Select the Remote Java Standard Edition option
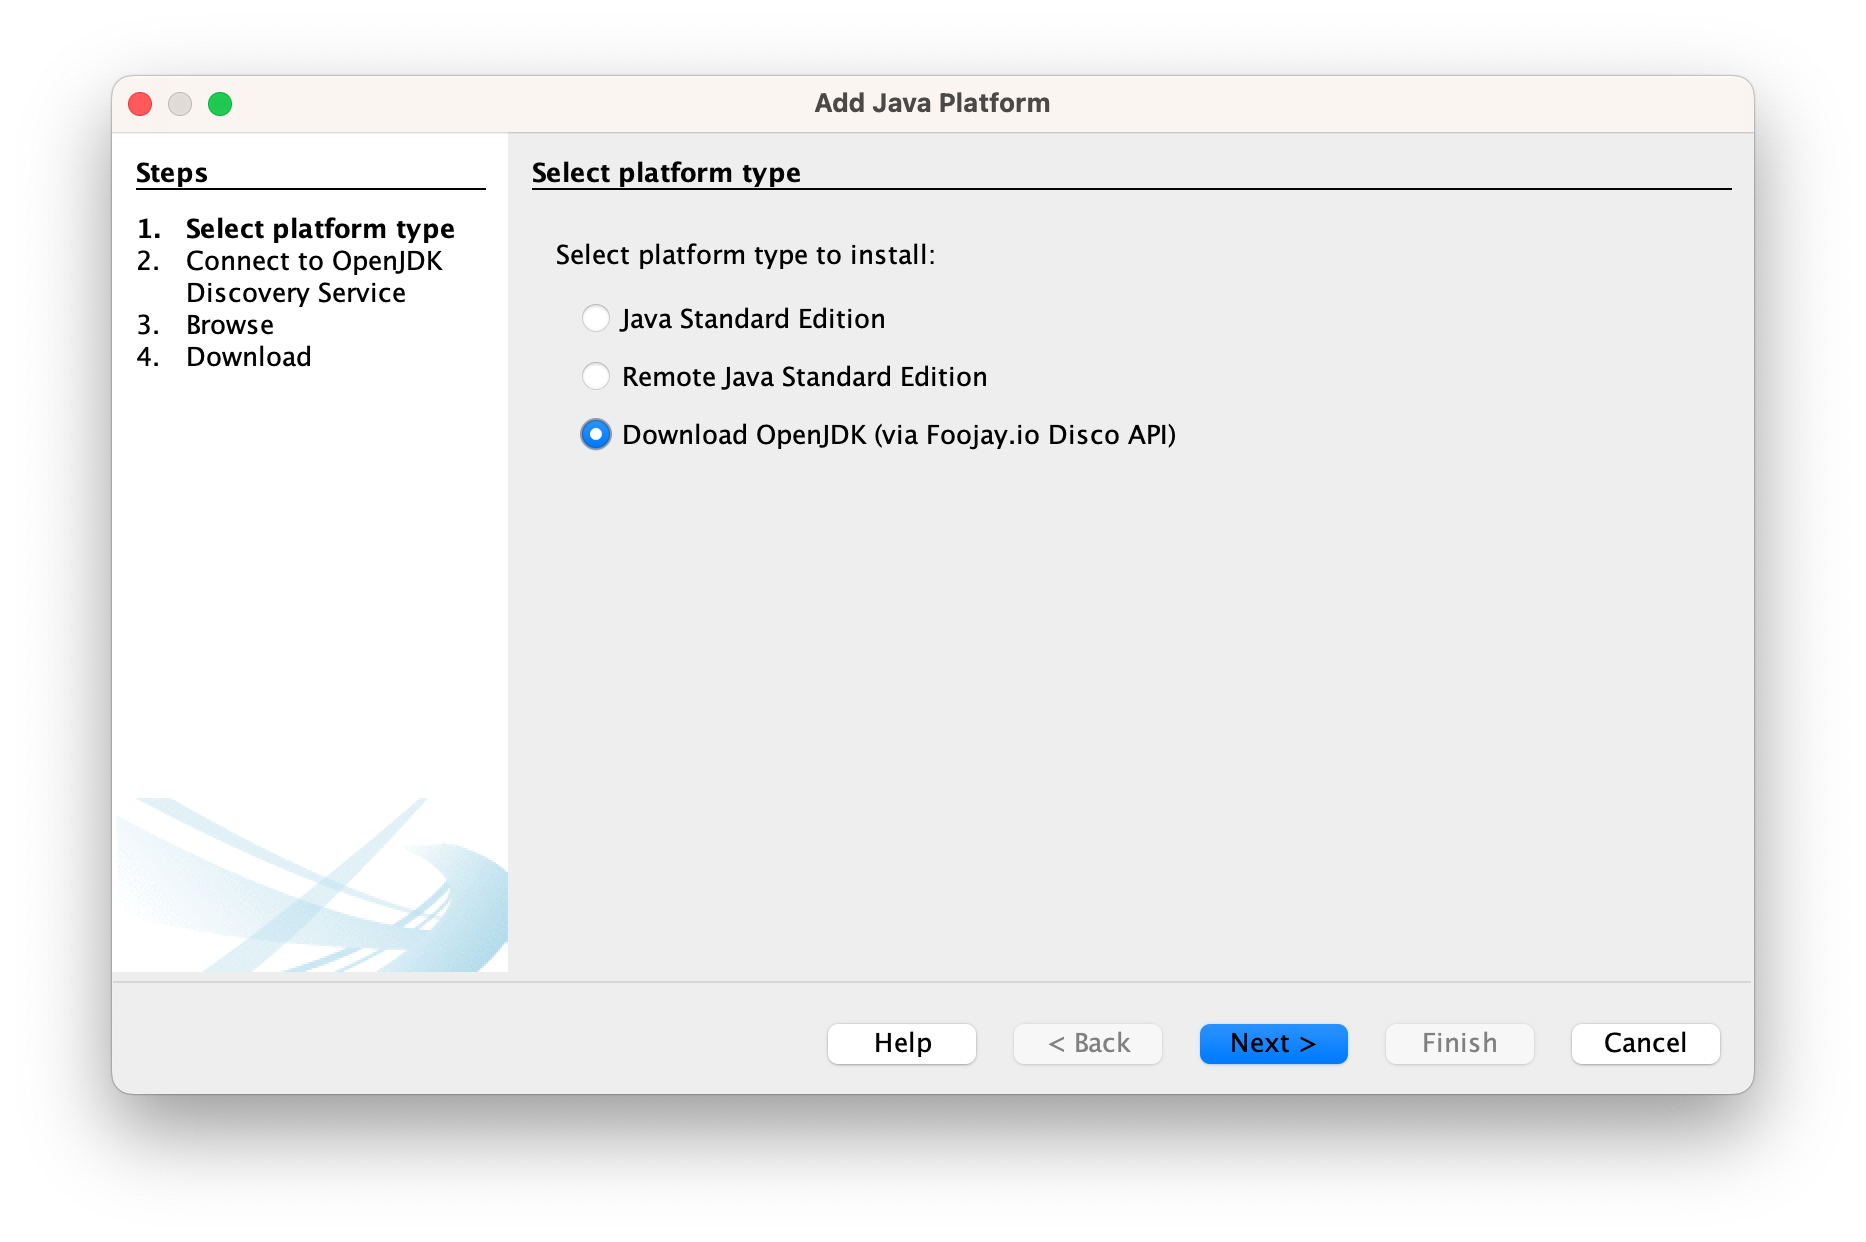 [596, 376]
